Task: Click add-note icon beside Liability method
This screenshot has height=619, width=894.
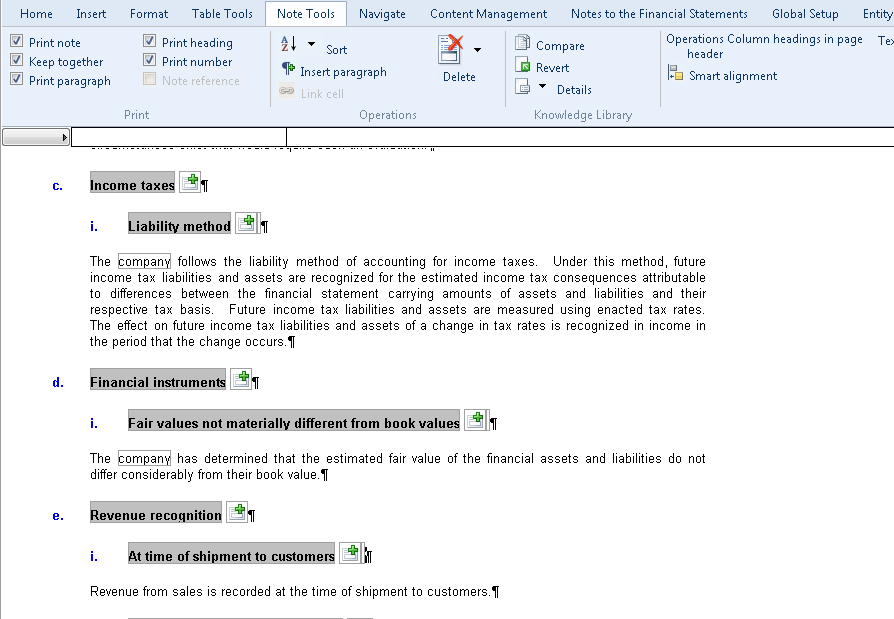Action: pyautogui.click(x=247, y=223)
